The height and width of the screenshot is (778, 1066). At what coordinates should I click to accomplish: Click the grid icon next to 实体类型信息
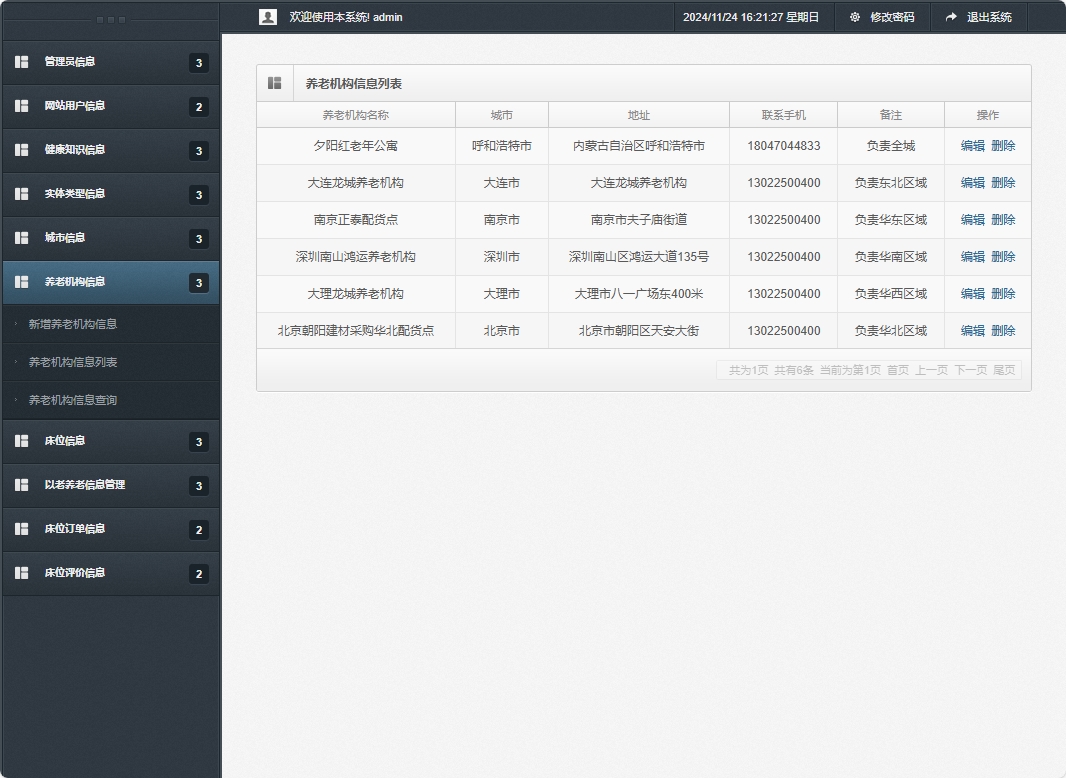coord(21,194)
